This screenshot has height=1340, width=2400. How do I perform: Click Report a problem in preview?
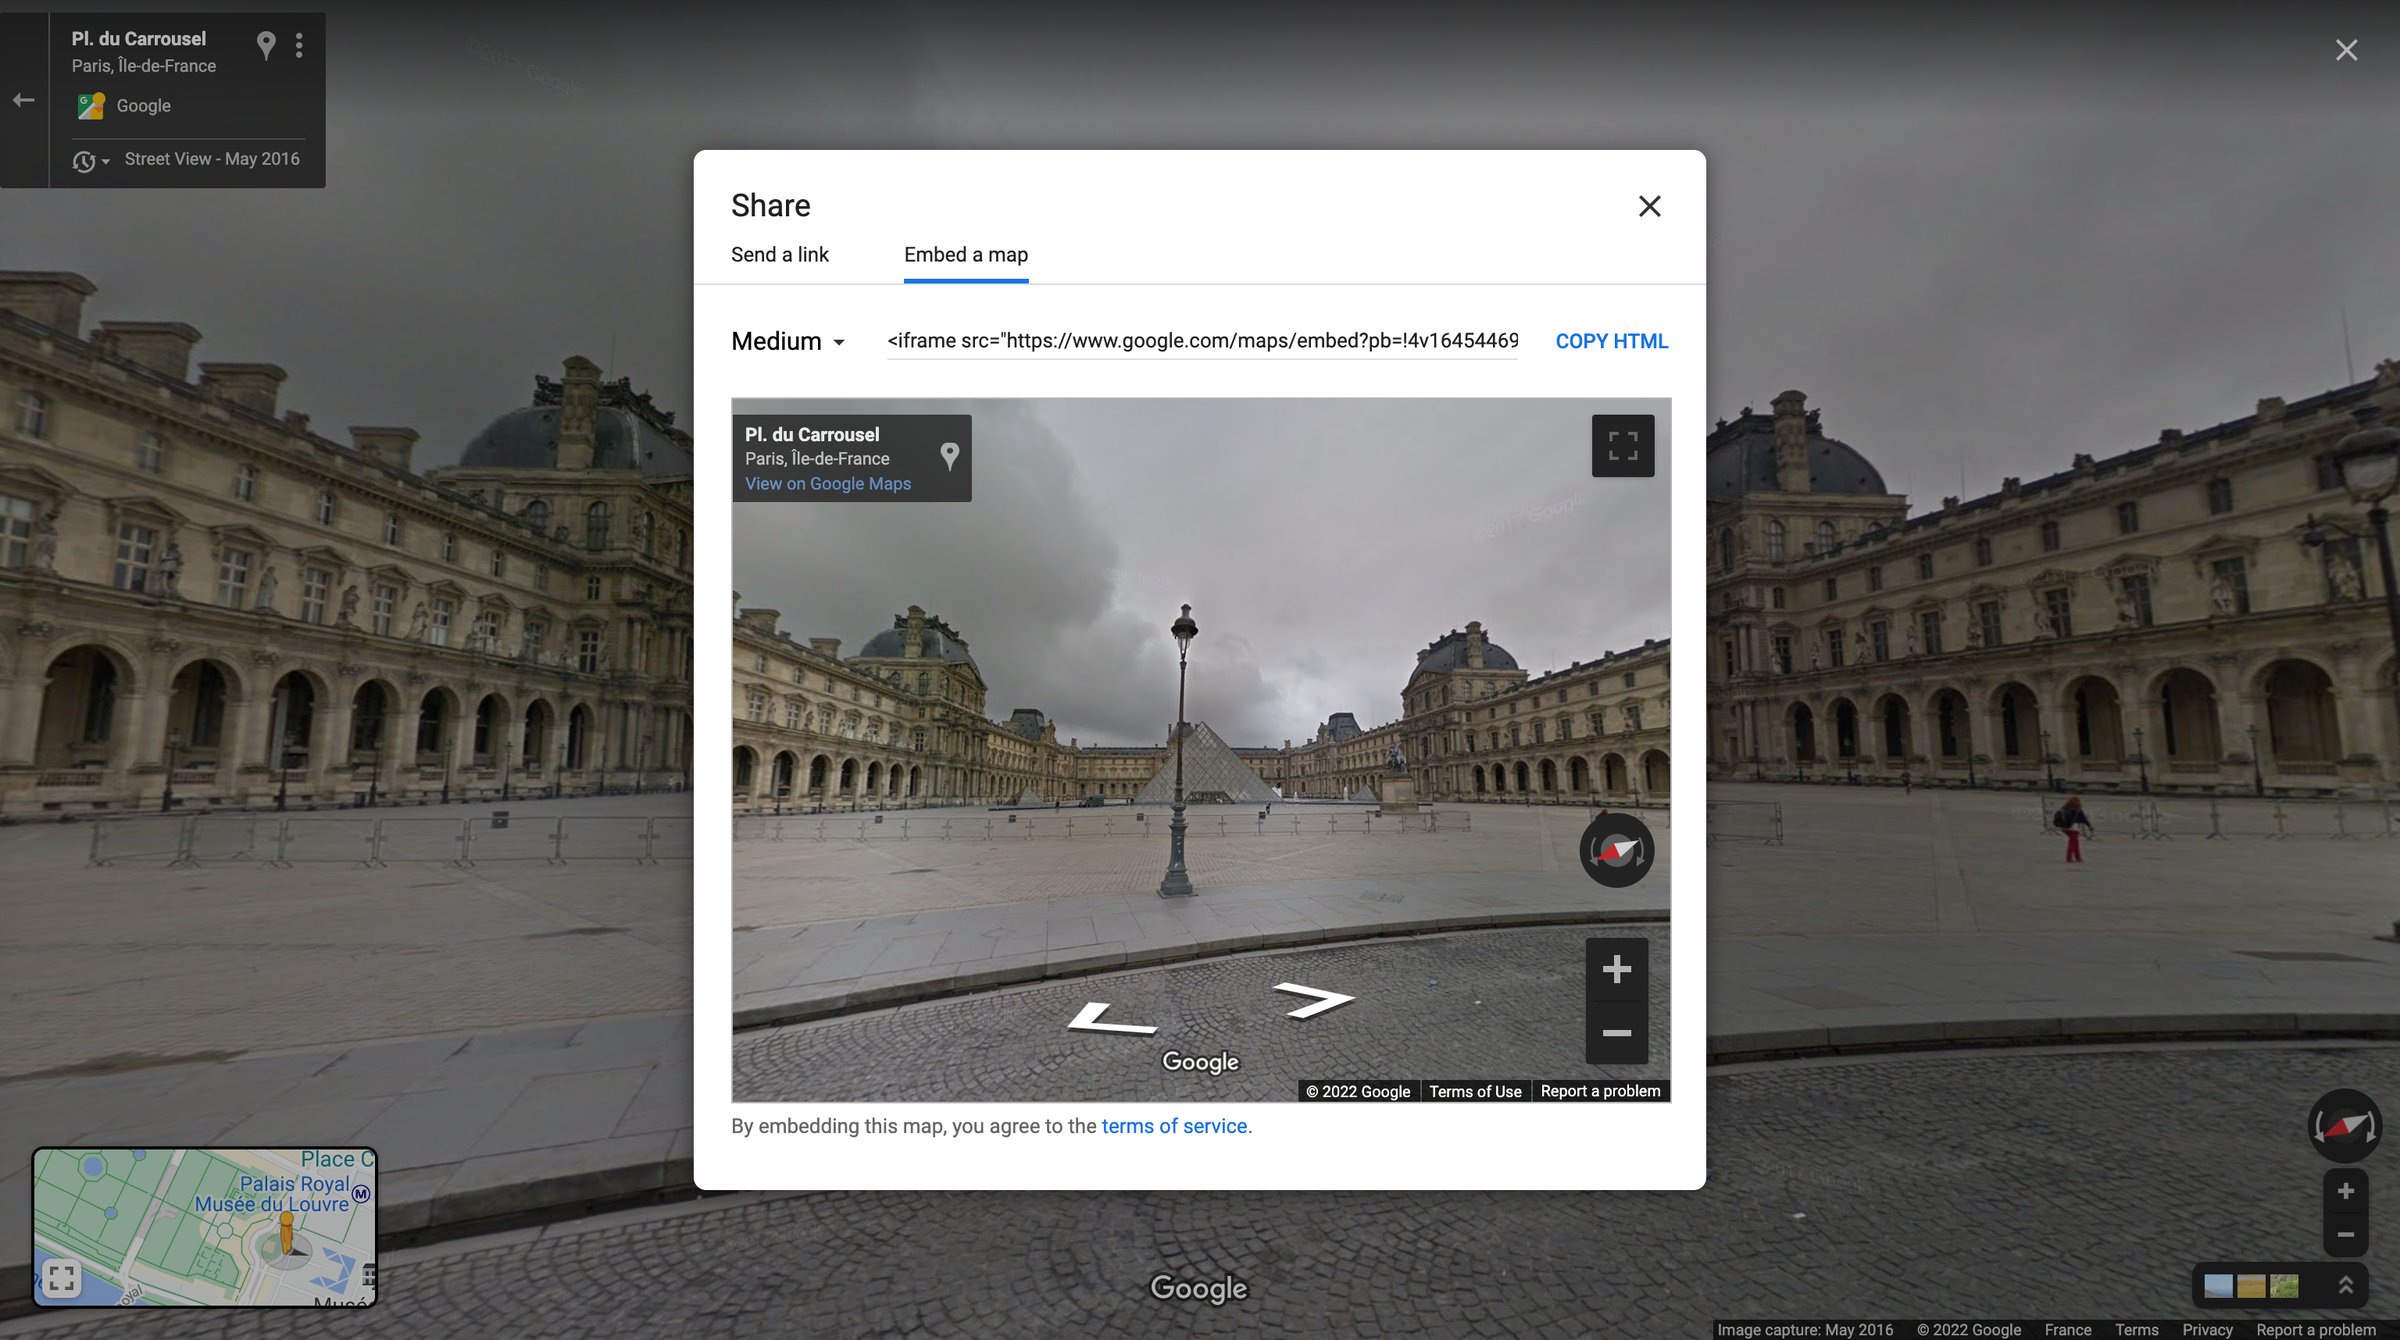(1600, 1091)
